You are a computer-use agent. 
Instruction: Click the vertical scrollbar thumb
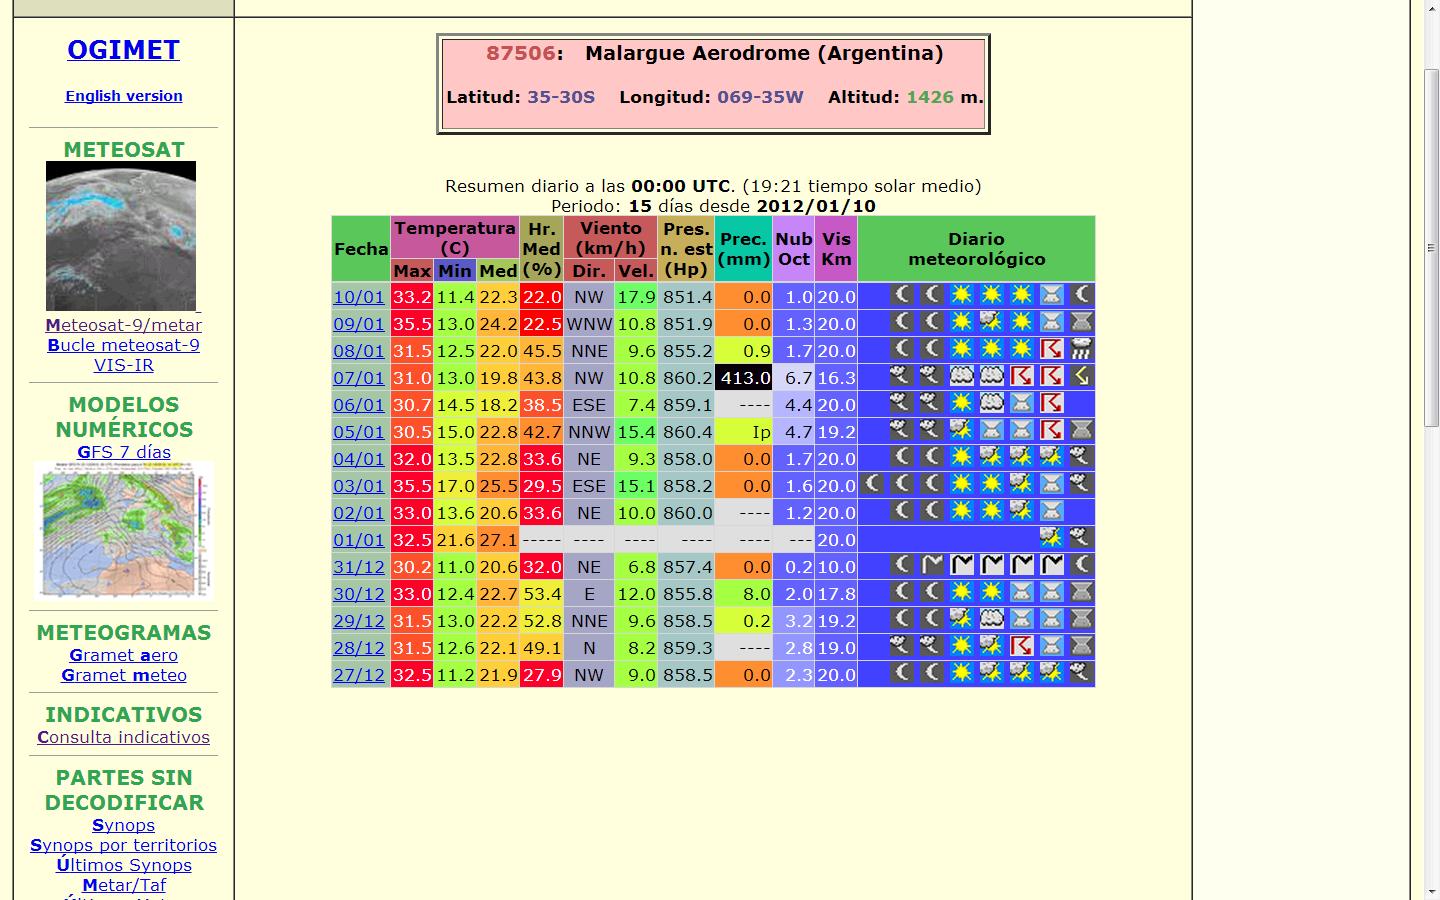click(x=1431, y=250)
